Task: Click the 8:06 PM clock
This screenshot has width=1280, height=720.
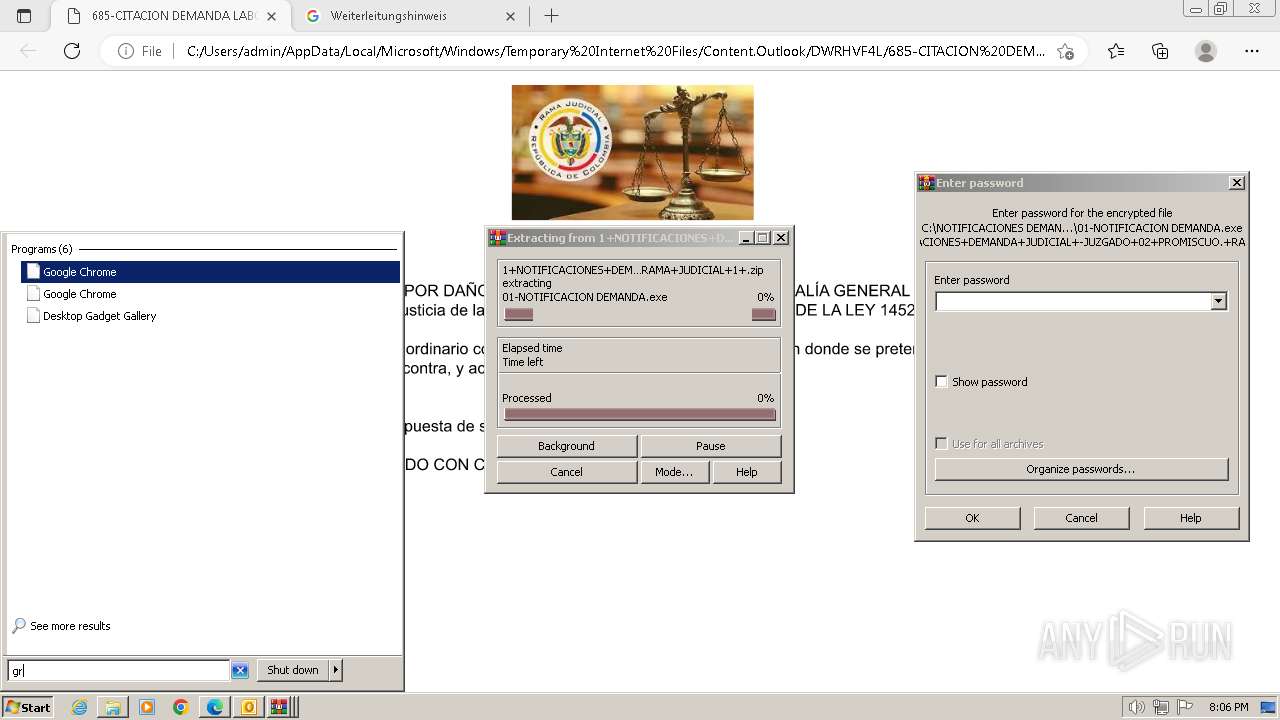Action: point(1228,707)
